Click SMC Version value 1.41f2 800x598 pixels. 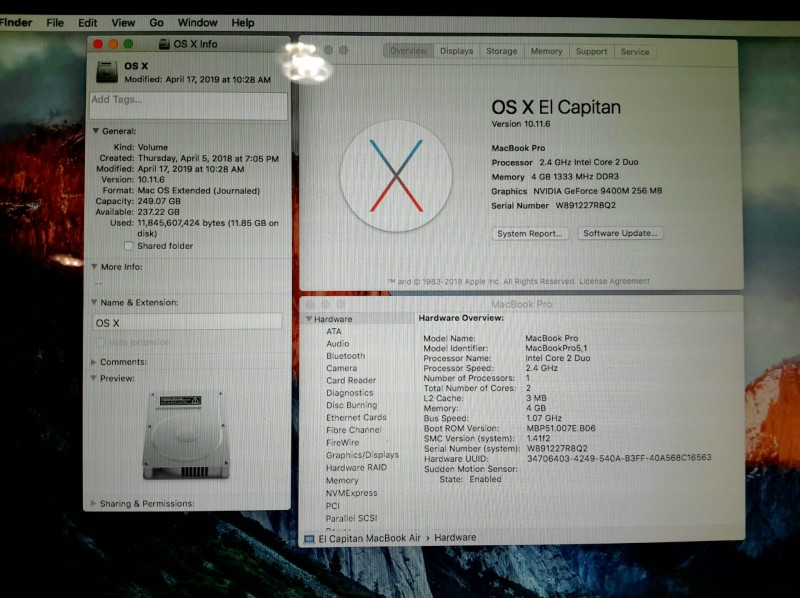538,438
